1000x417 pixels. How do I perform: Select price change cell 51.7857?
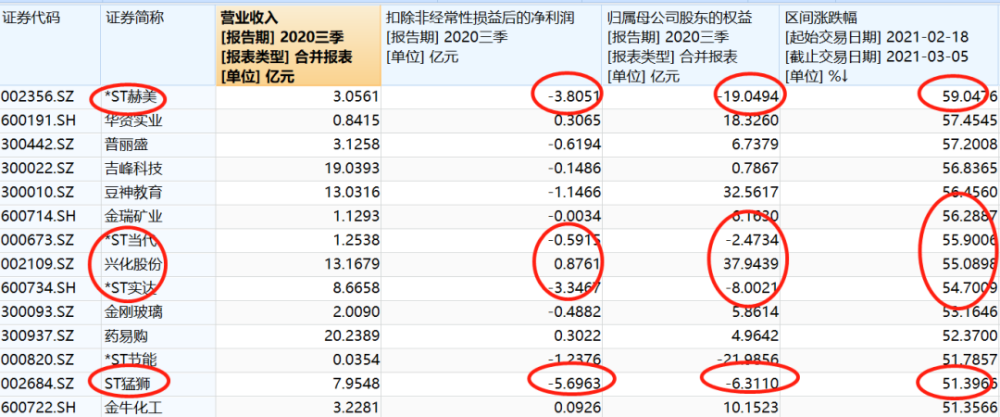[971, 360]
